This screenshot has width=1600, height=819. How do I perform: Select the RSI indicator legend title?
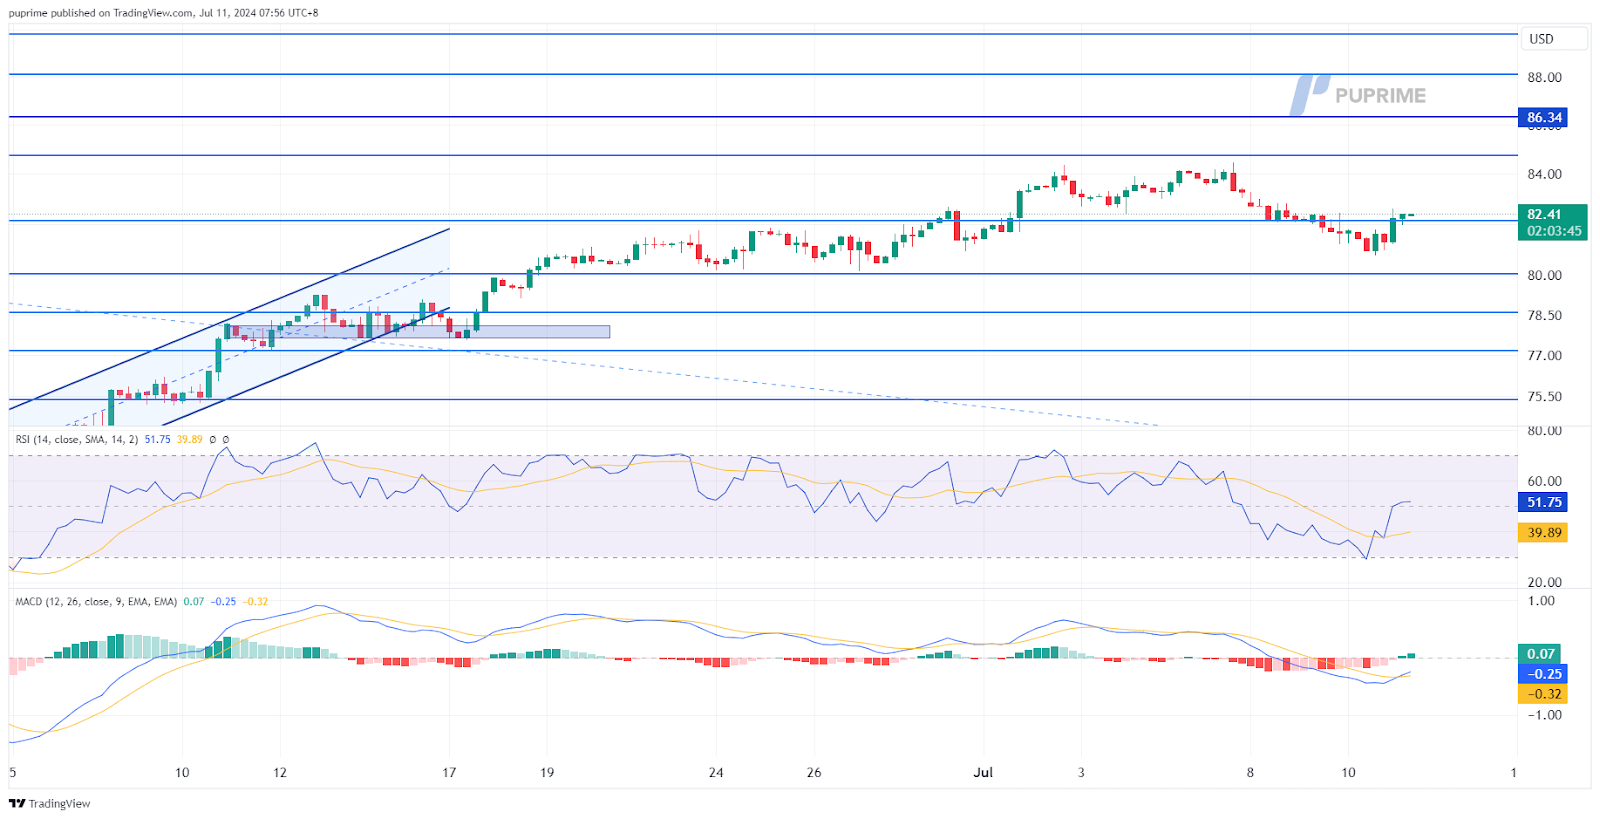coord(77,439)
